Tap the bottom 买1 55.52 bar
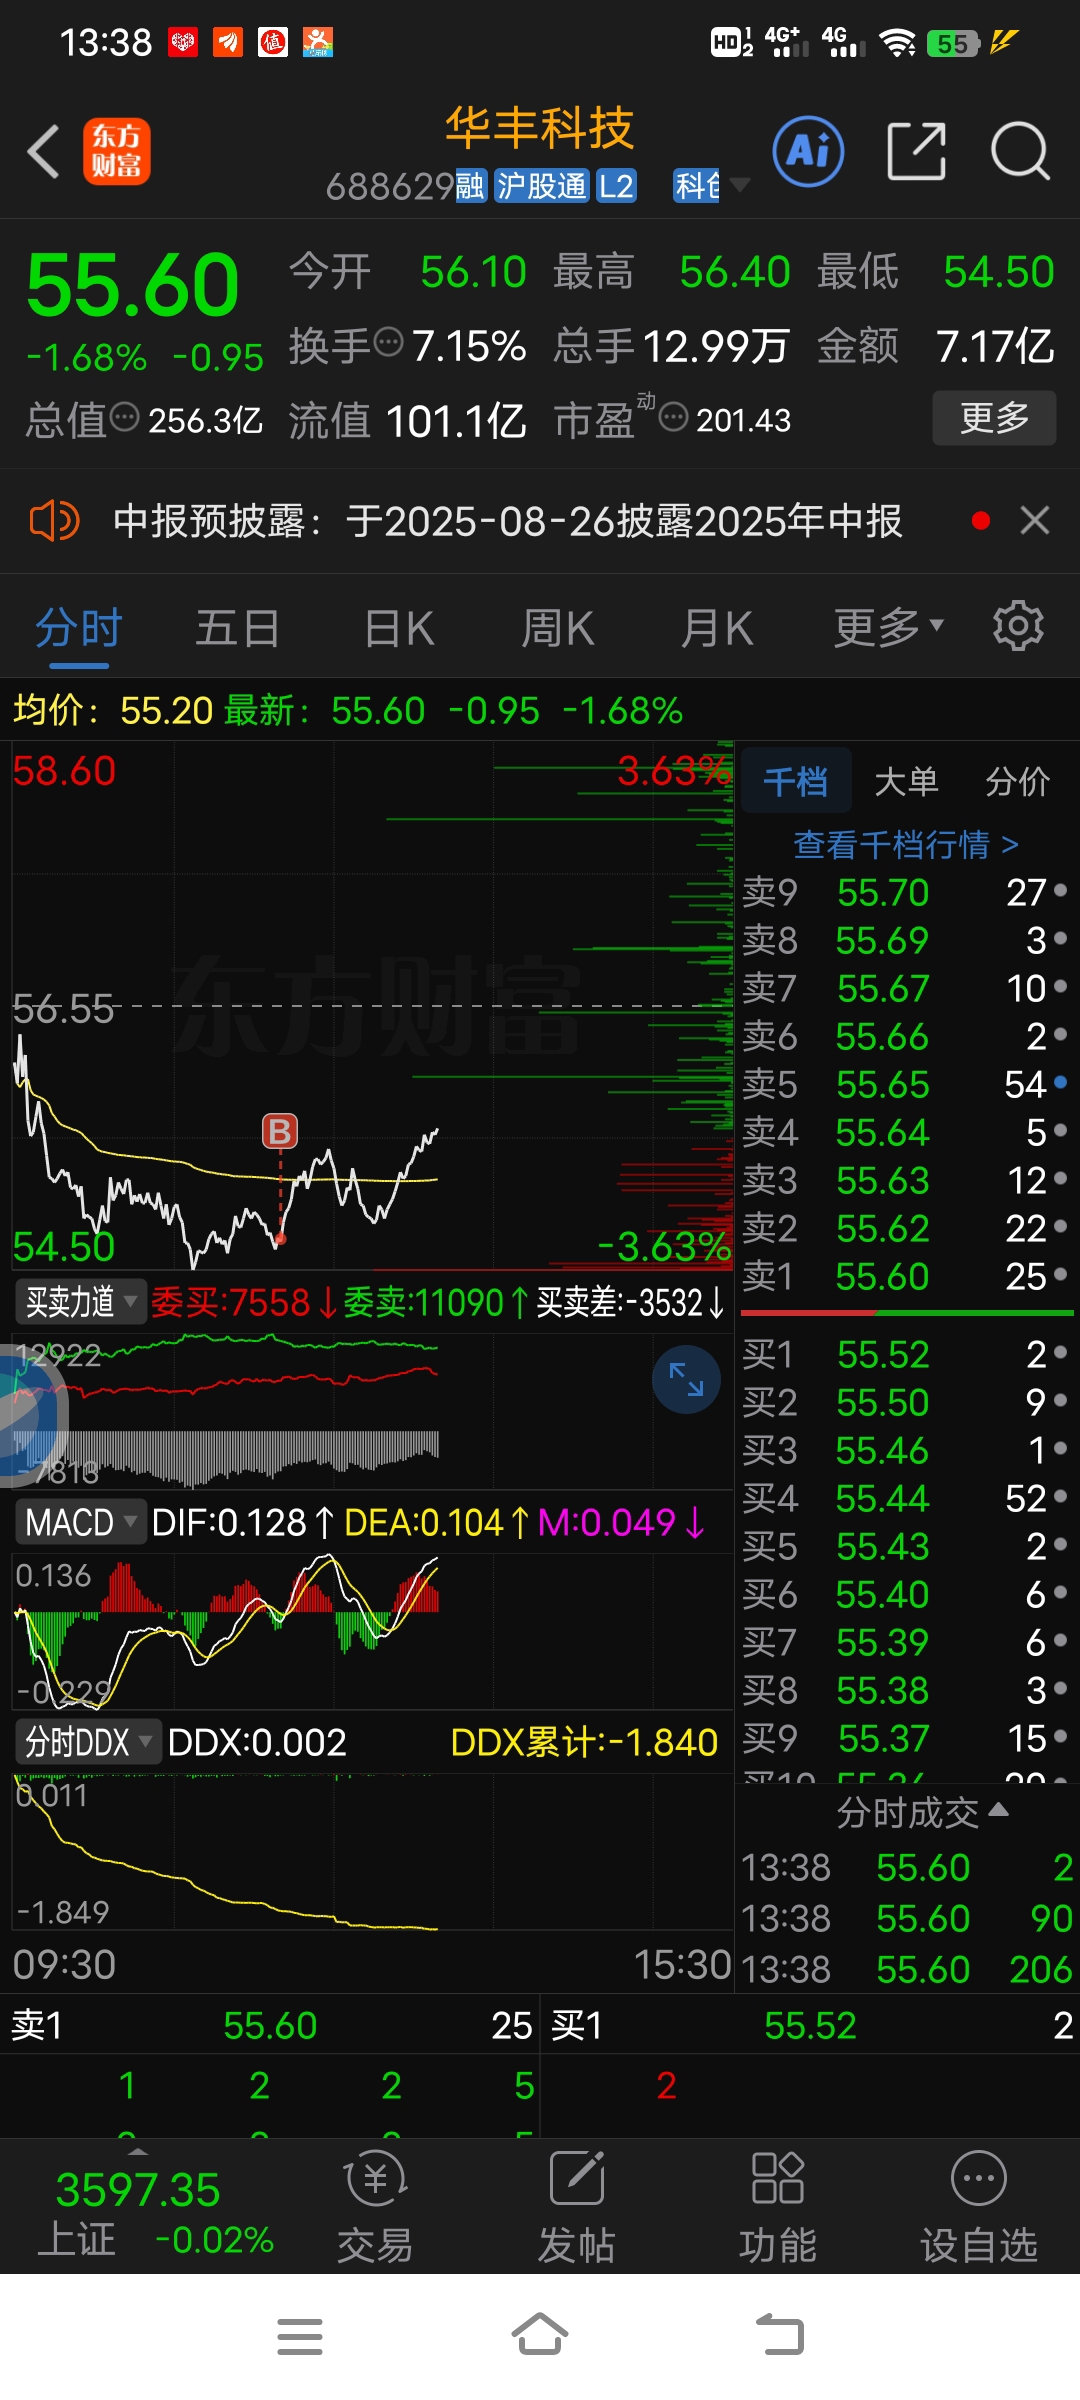The height and width of the screenshot is (2400, 1080). point(811,2025)
